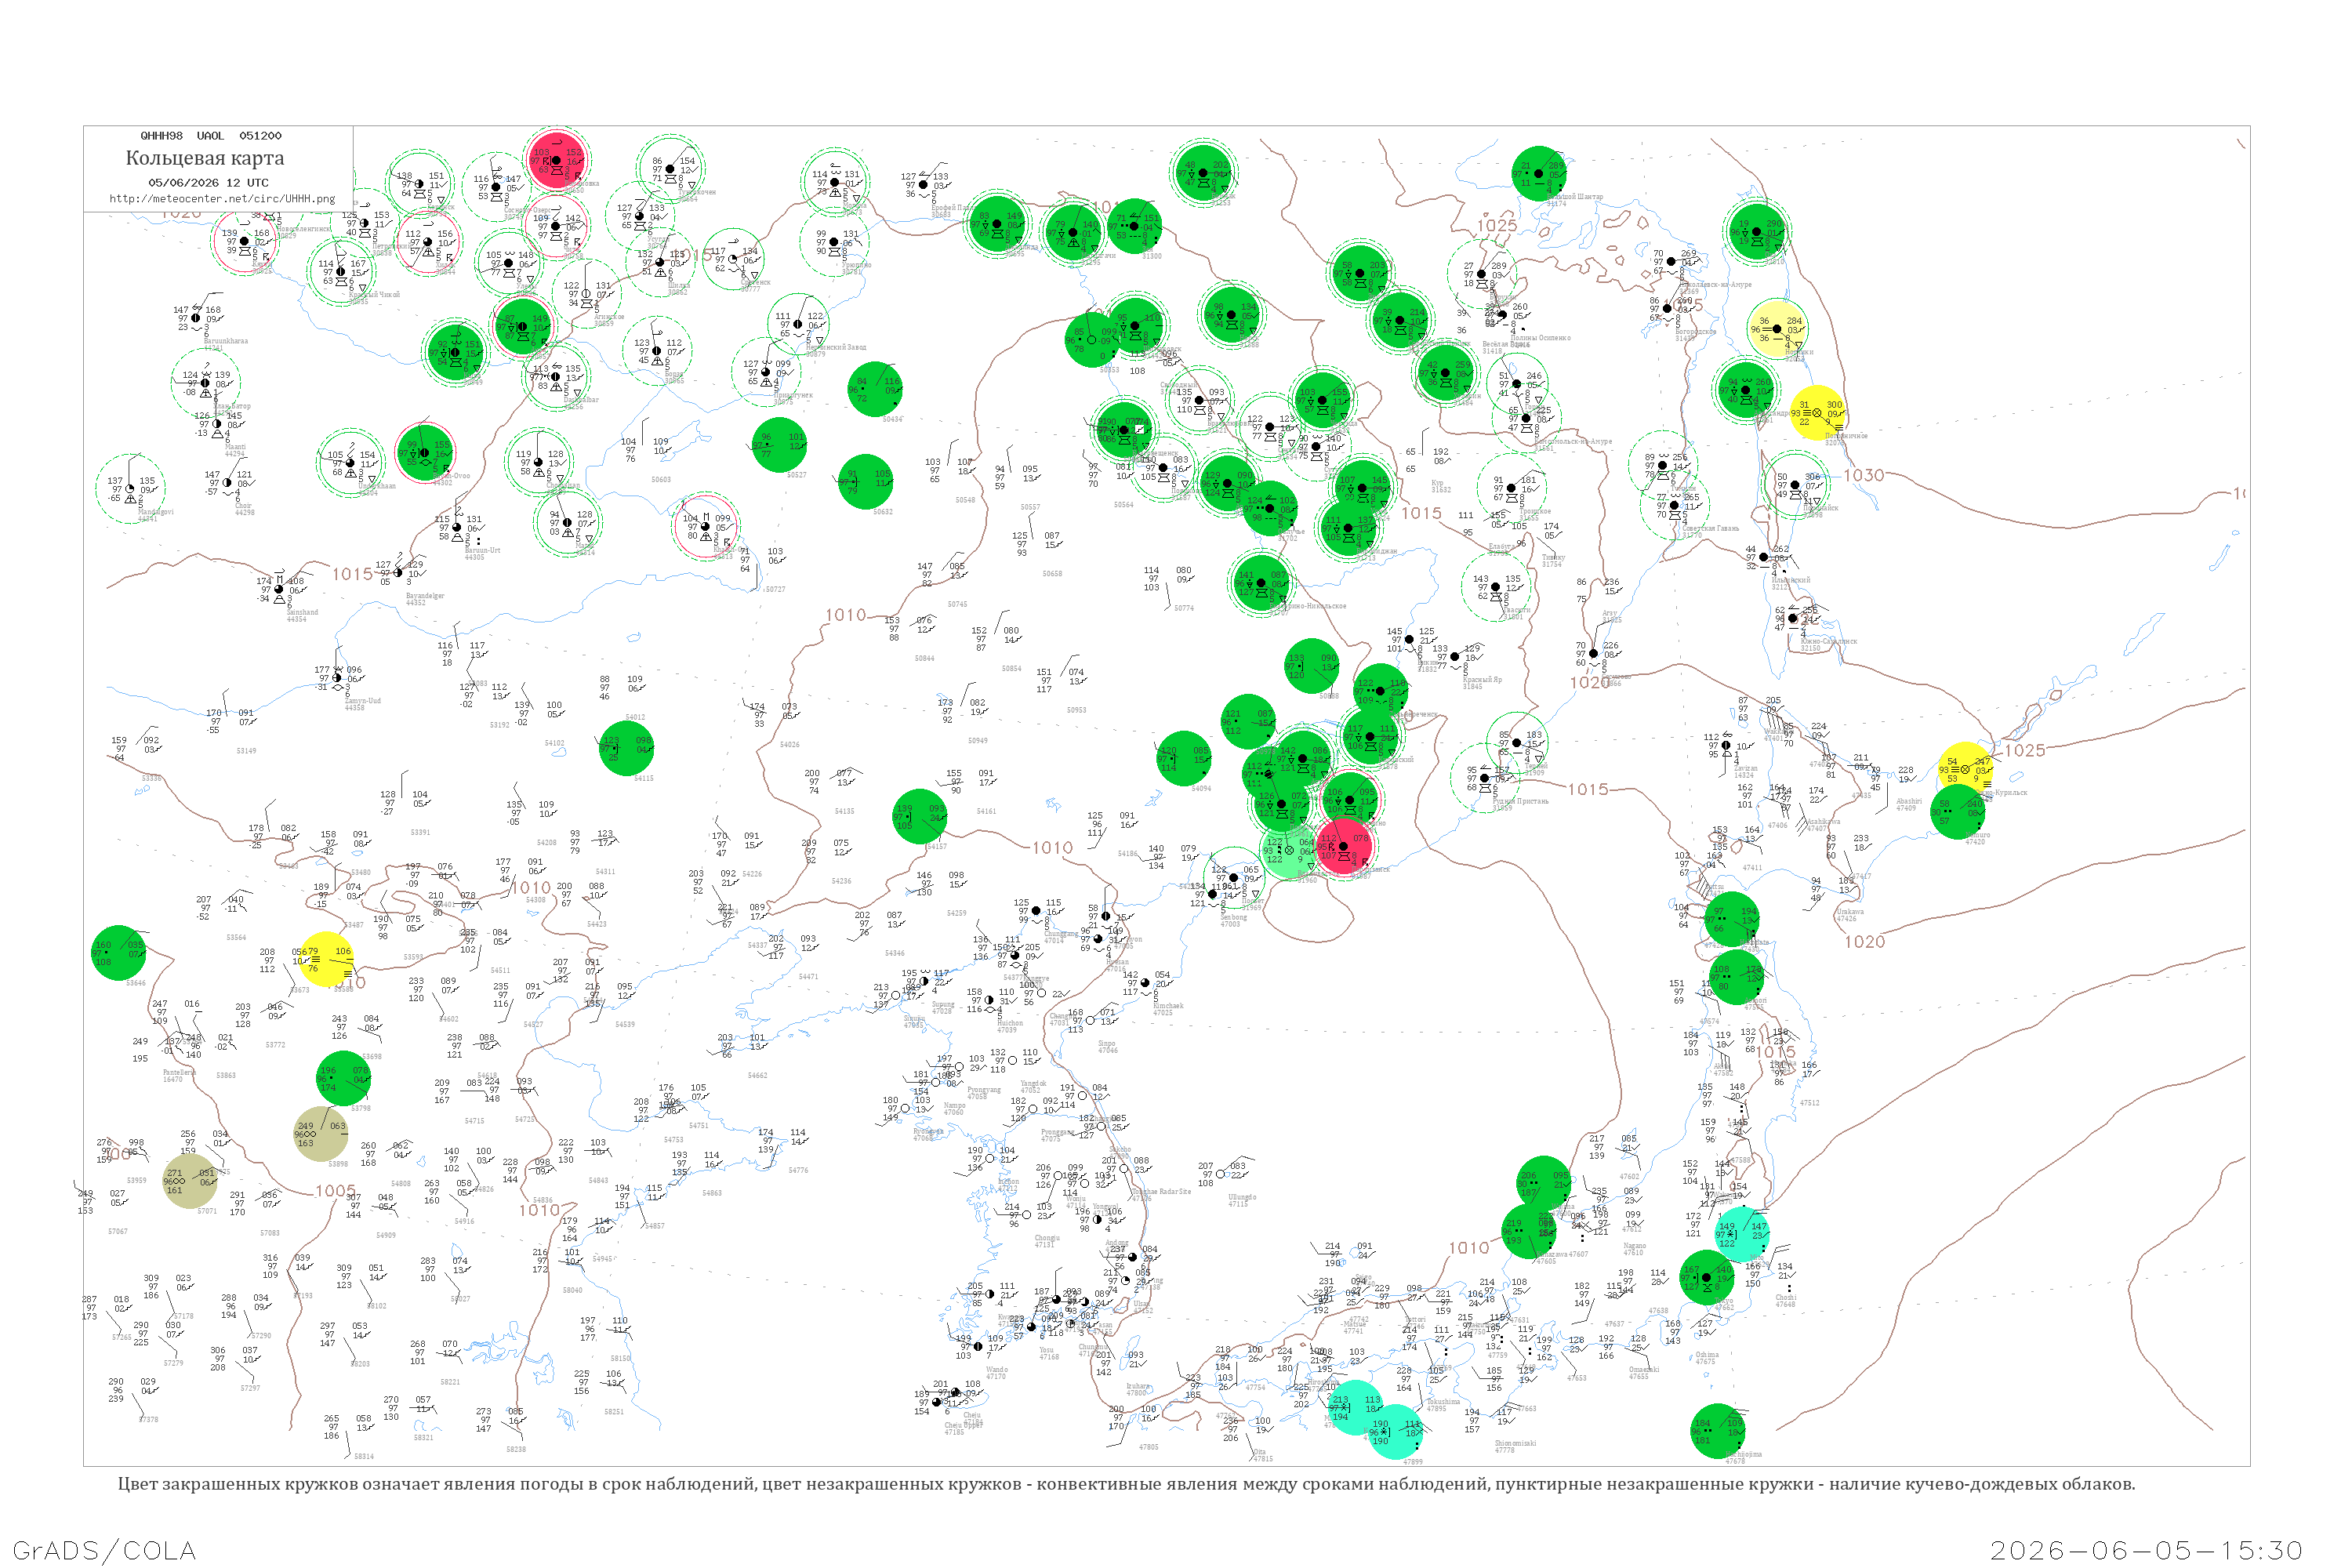The width and height of the screenshot is (2352, 1568).
Task: Select the Abashiri station label
Action: pos(1909,801)
